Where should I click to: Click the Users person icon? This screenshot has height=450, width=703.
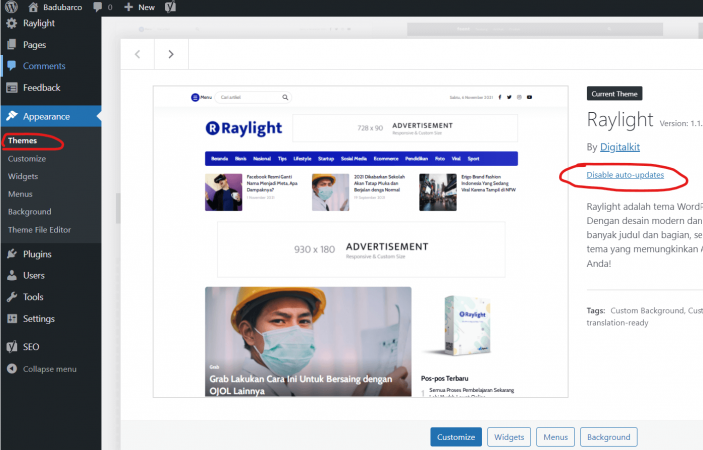12,275
